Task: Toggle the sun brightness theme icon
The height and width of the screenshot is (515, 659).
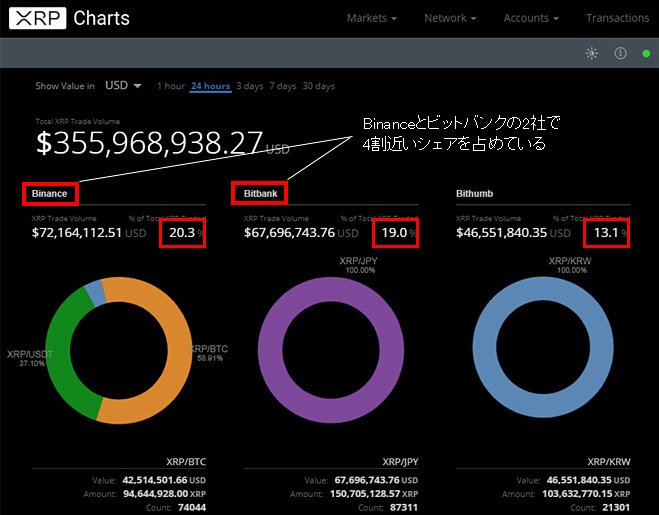Action: tap(592, 53)
